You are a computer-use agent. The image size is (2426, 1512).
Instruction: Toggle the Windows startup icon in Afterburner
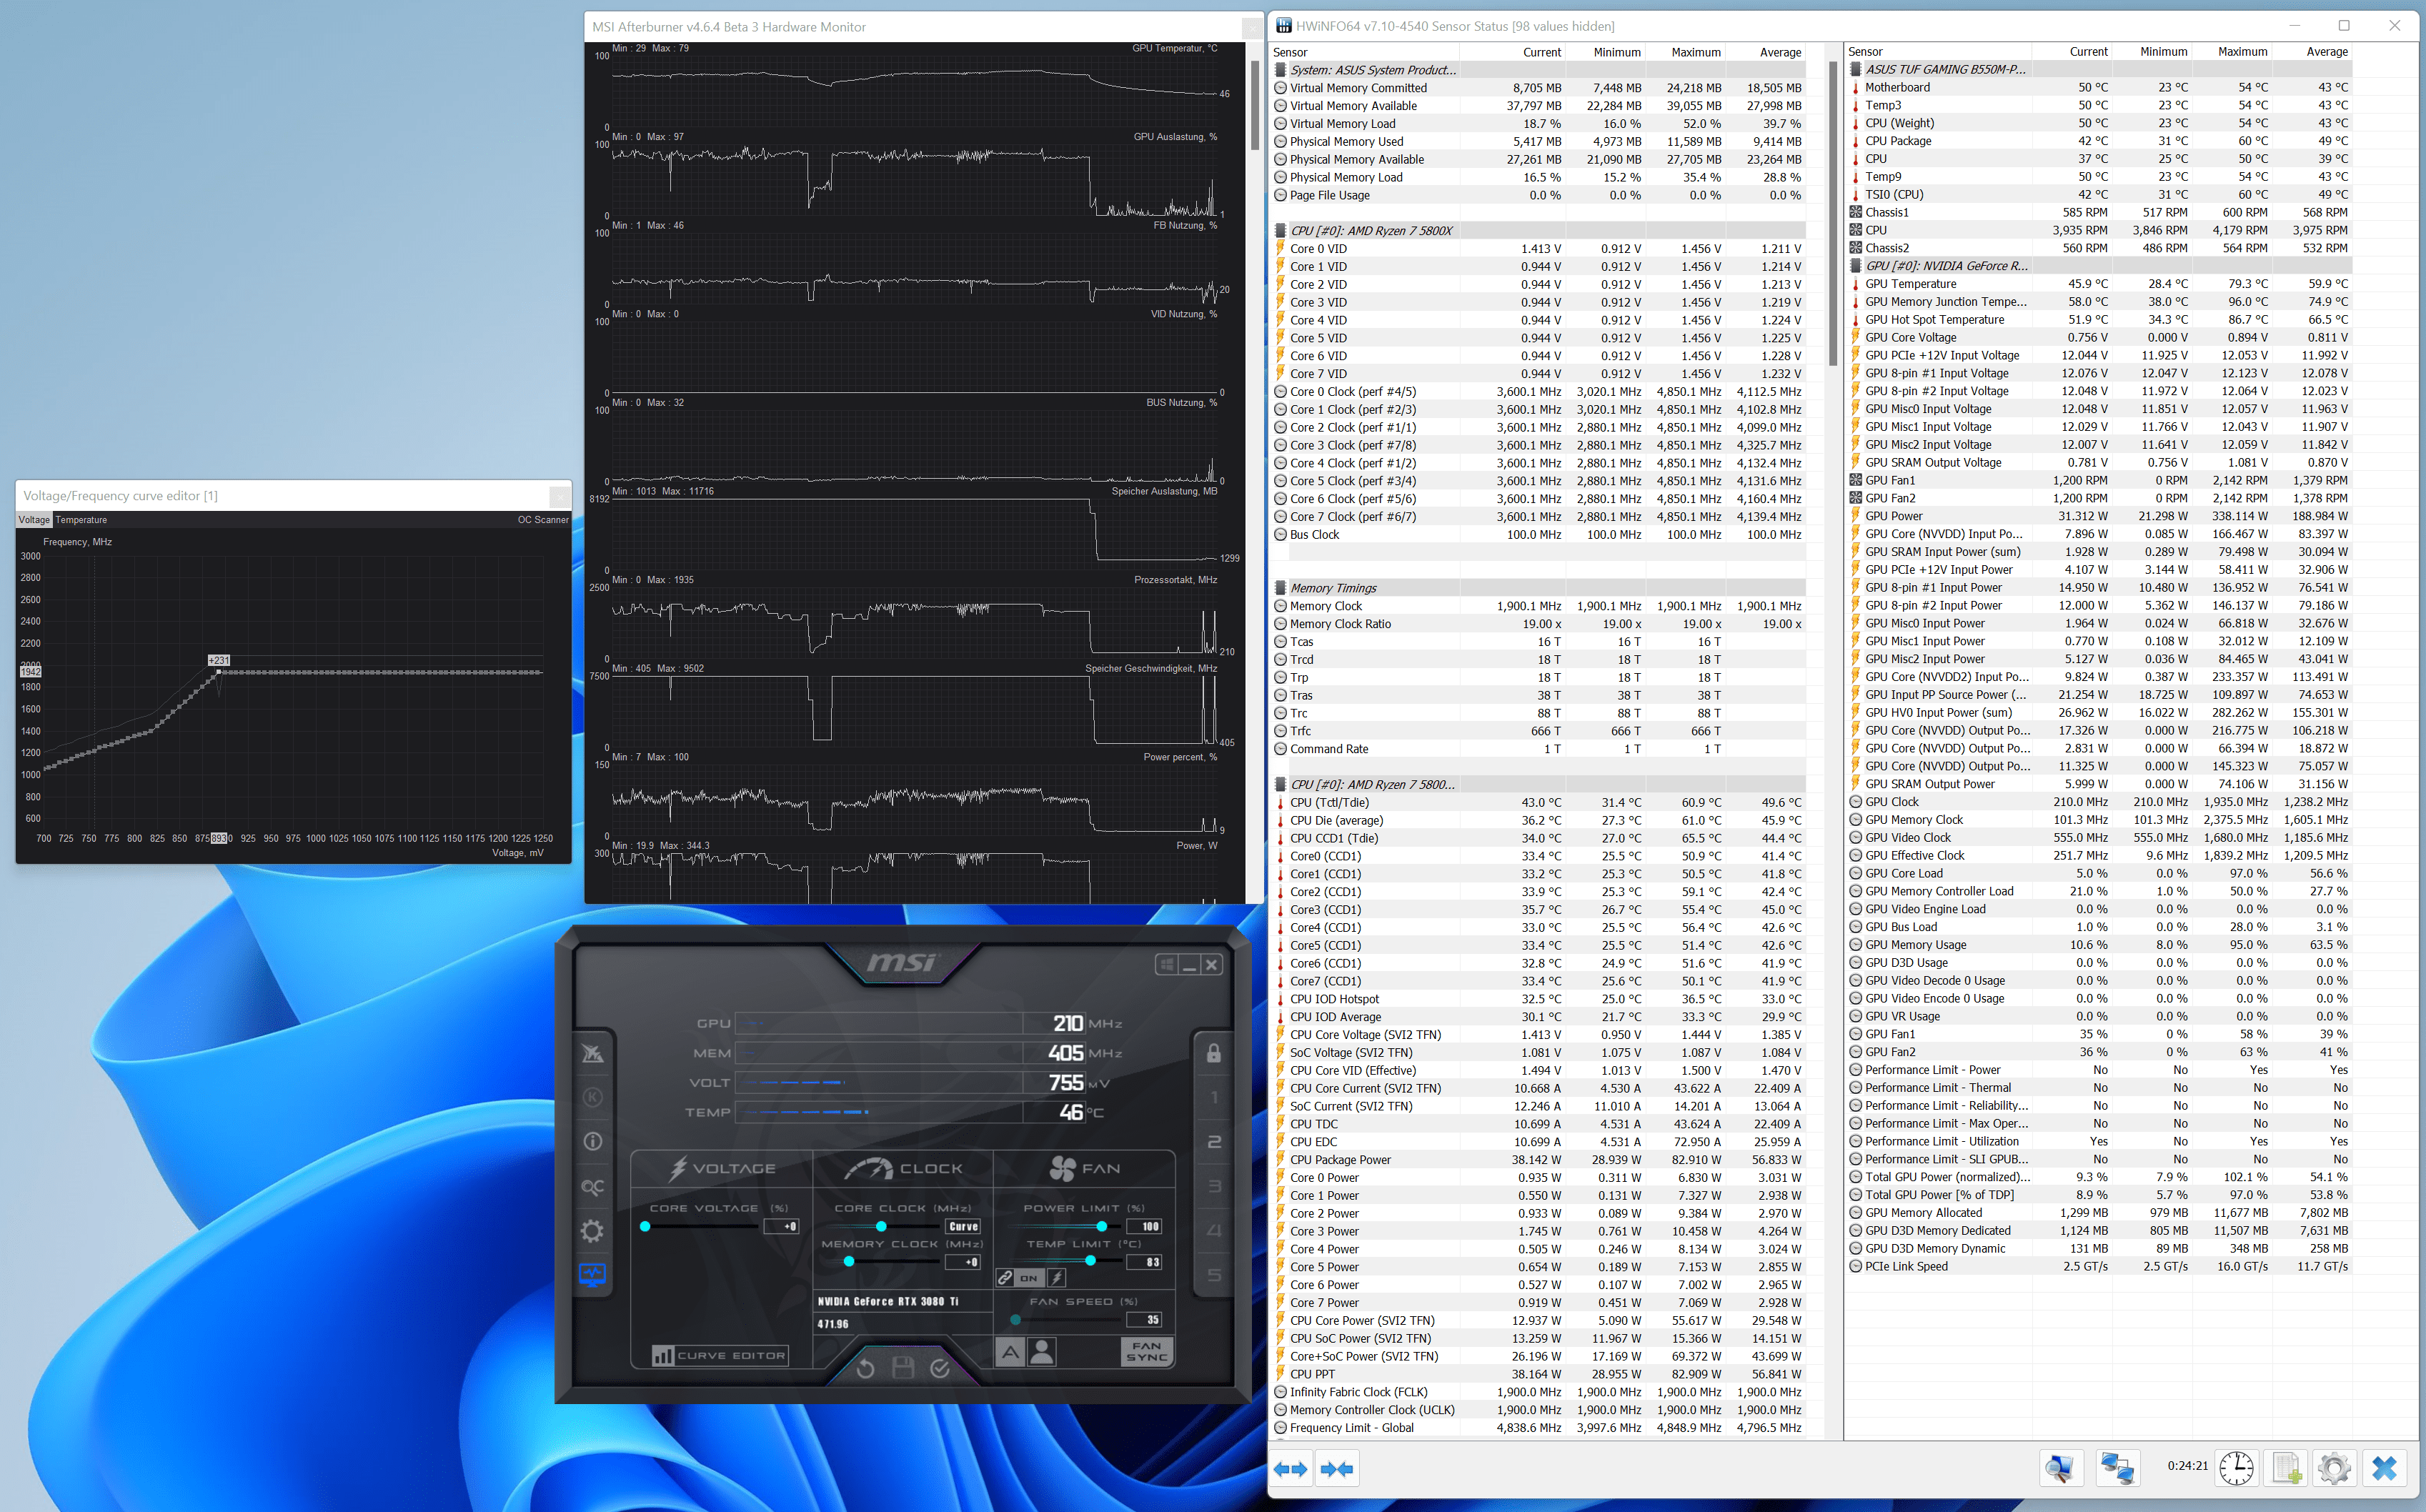[x=1166, y=965]
